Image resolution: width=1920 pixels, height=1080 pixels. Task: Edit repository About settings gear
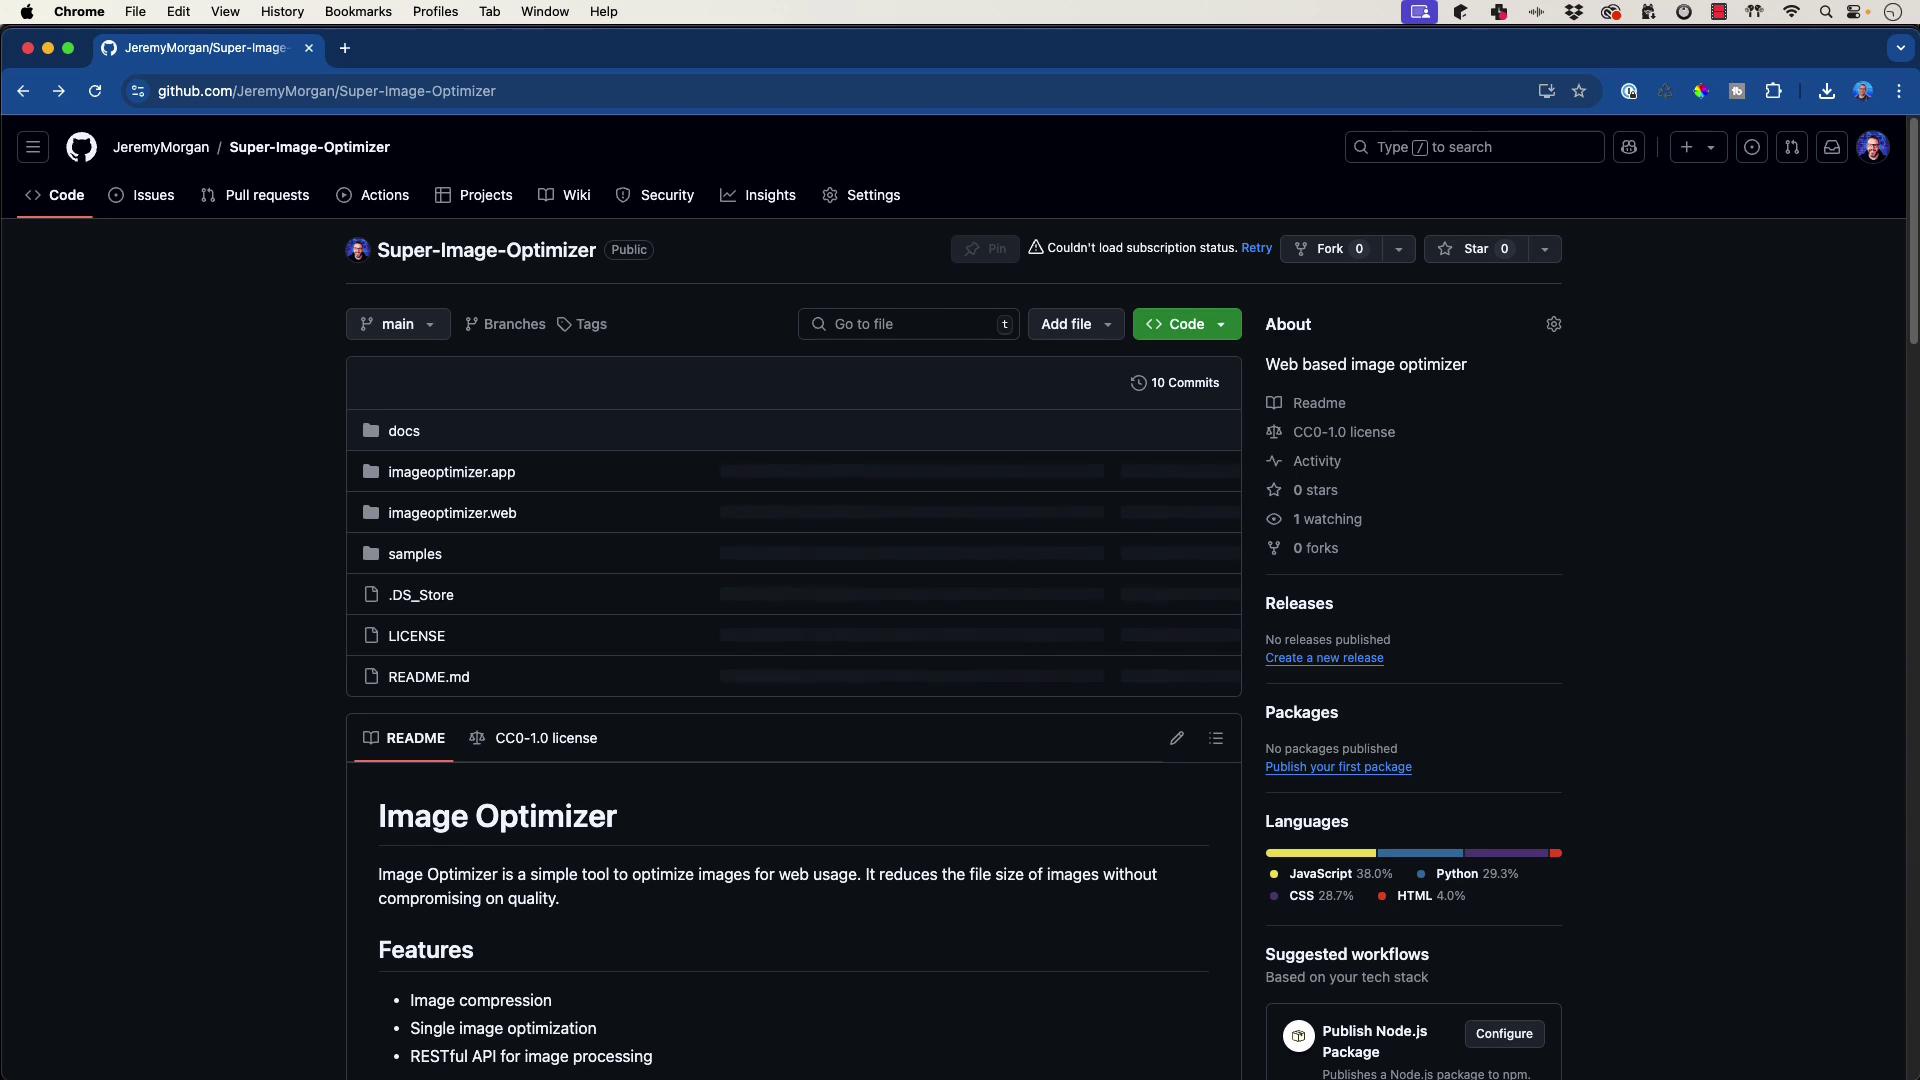[x=1553, y=324]
